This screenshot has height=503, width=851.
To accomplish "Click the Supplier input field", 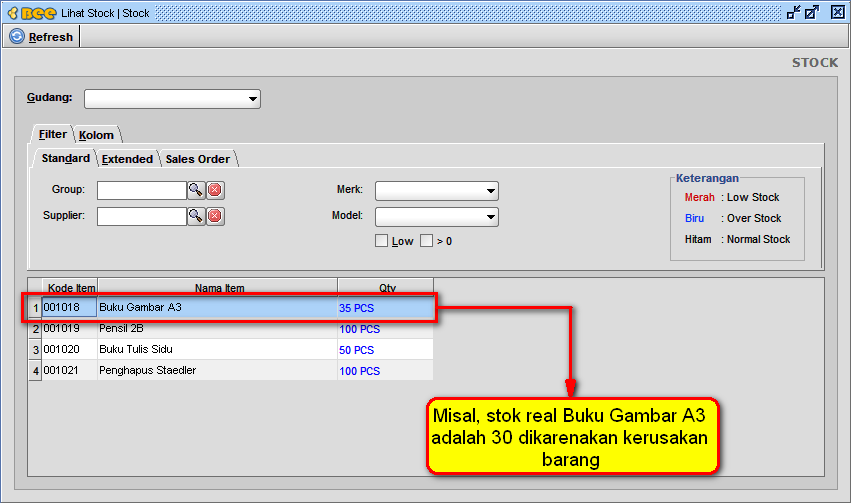I will pos(142,216).
